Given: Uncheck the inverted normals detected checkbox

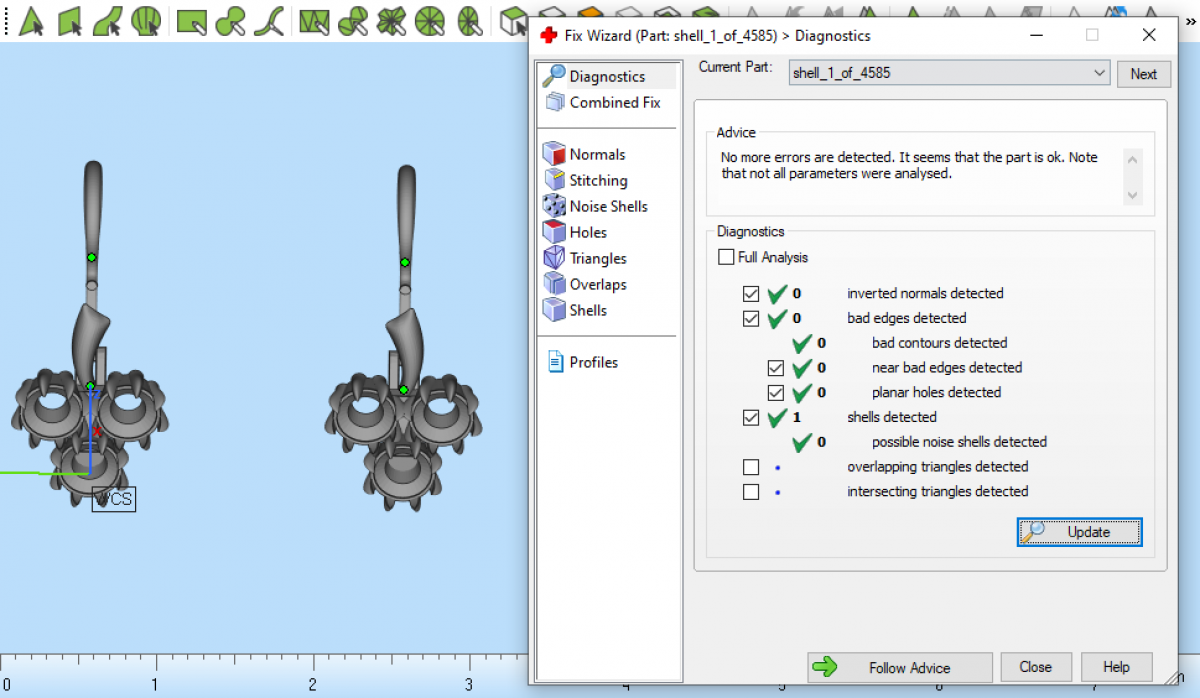Looking at the screenshot, I should (x=751, y=294).
